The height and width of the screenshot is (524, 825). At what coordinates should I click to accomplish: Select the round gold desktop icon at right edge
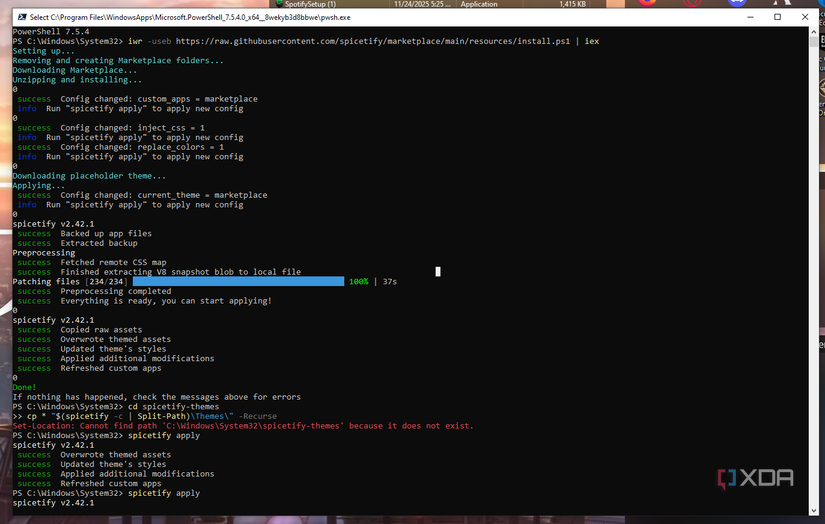[822, 88]
